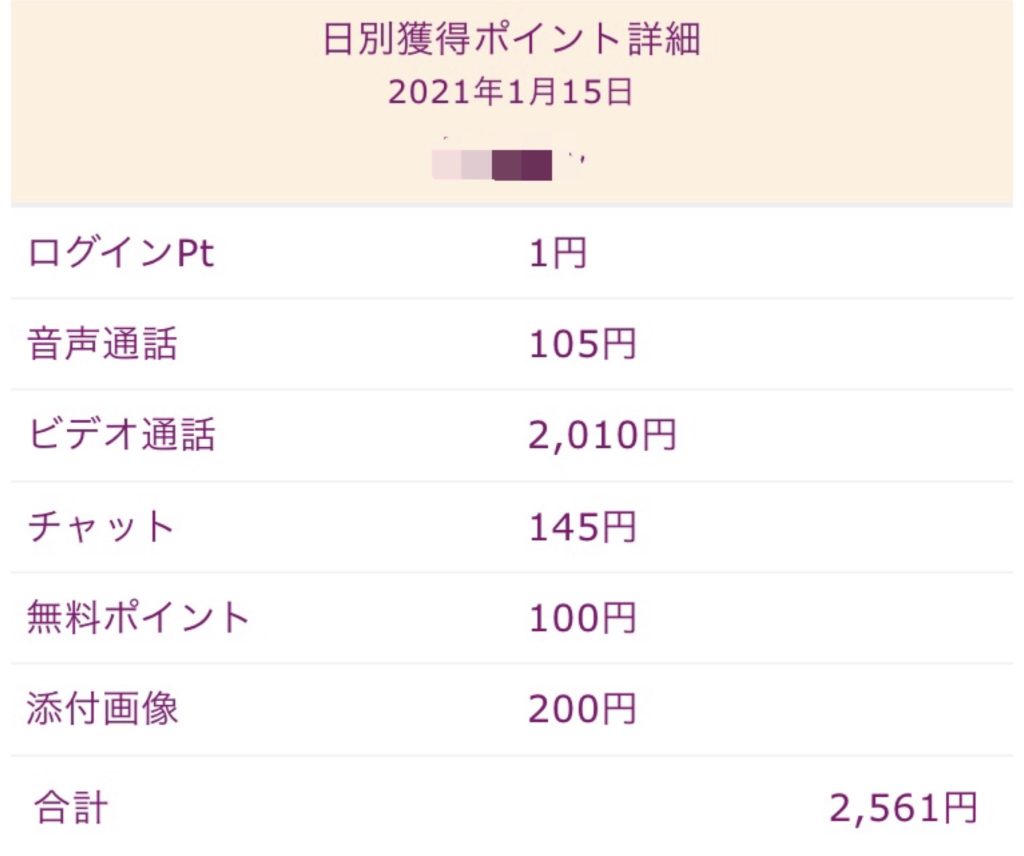Select the 145円 chat amount
Screen dimensions: 1024x856
[582, 527]
